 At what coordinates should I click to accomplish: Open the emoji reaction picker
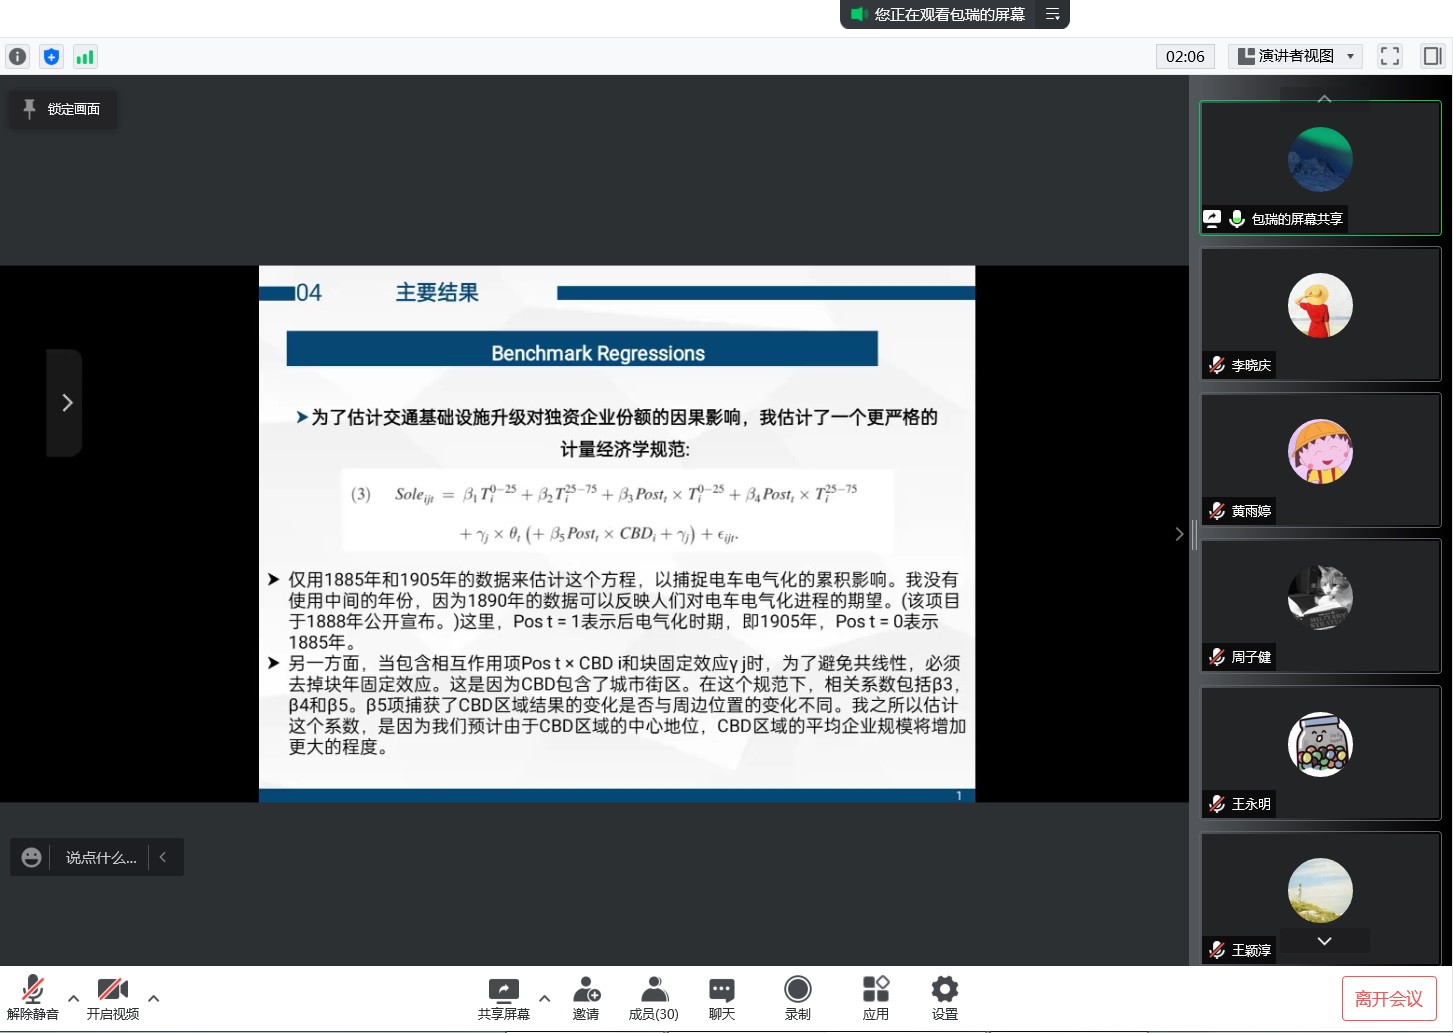[31, 857]
